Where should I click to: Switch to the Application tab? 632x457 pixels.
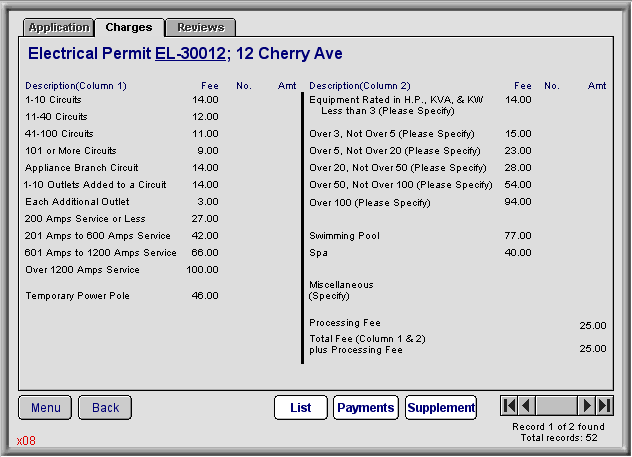(x=59, y=27)
